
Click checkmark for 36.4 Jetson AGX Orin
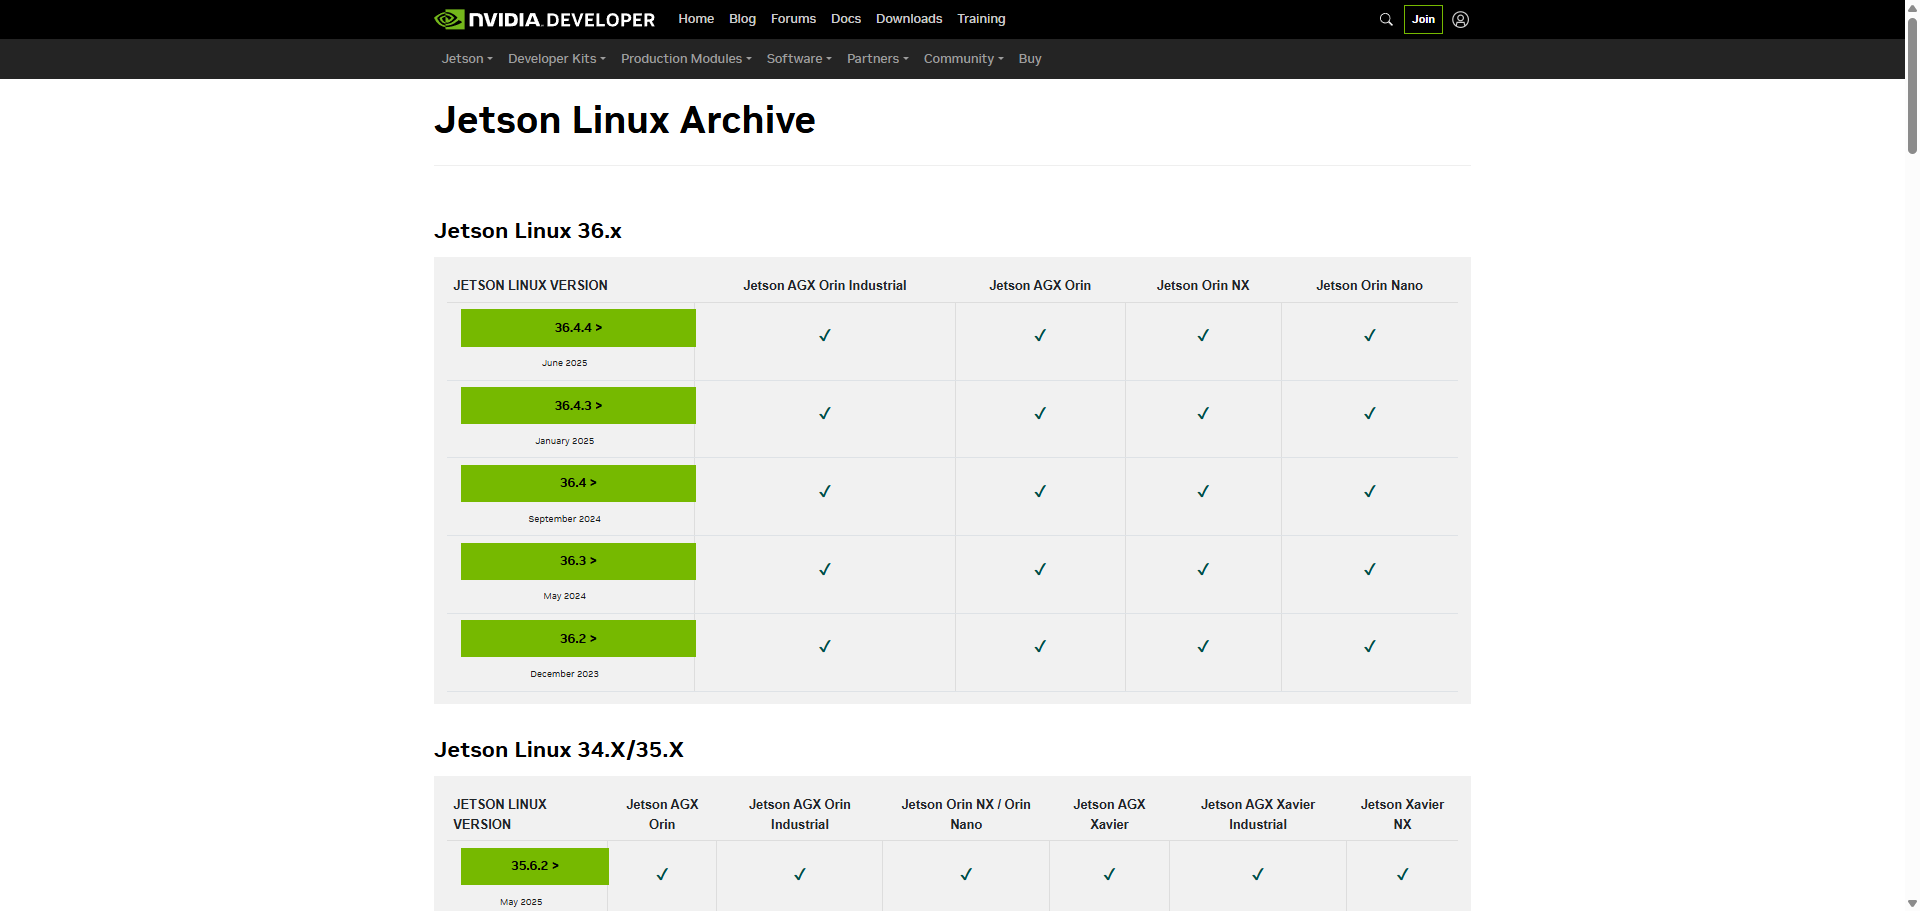click(x=1040, y=491)
